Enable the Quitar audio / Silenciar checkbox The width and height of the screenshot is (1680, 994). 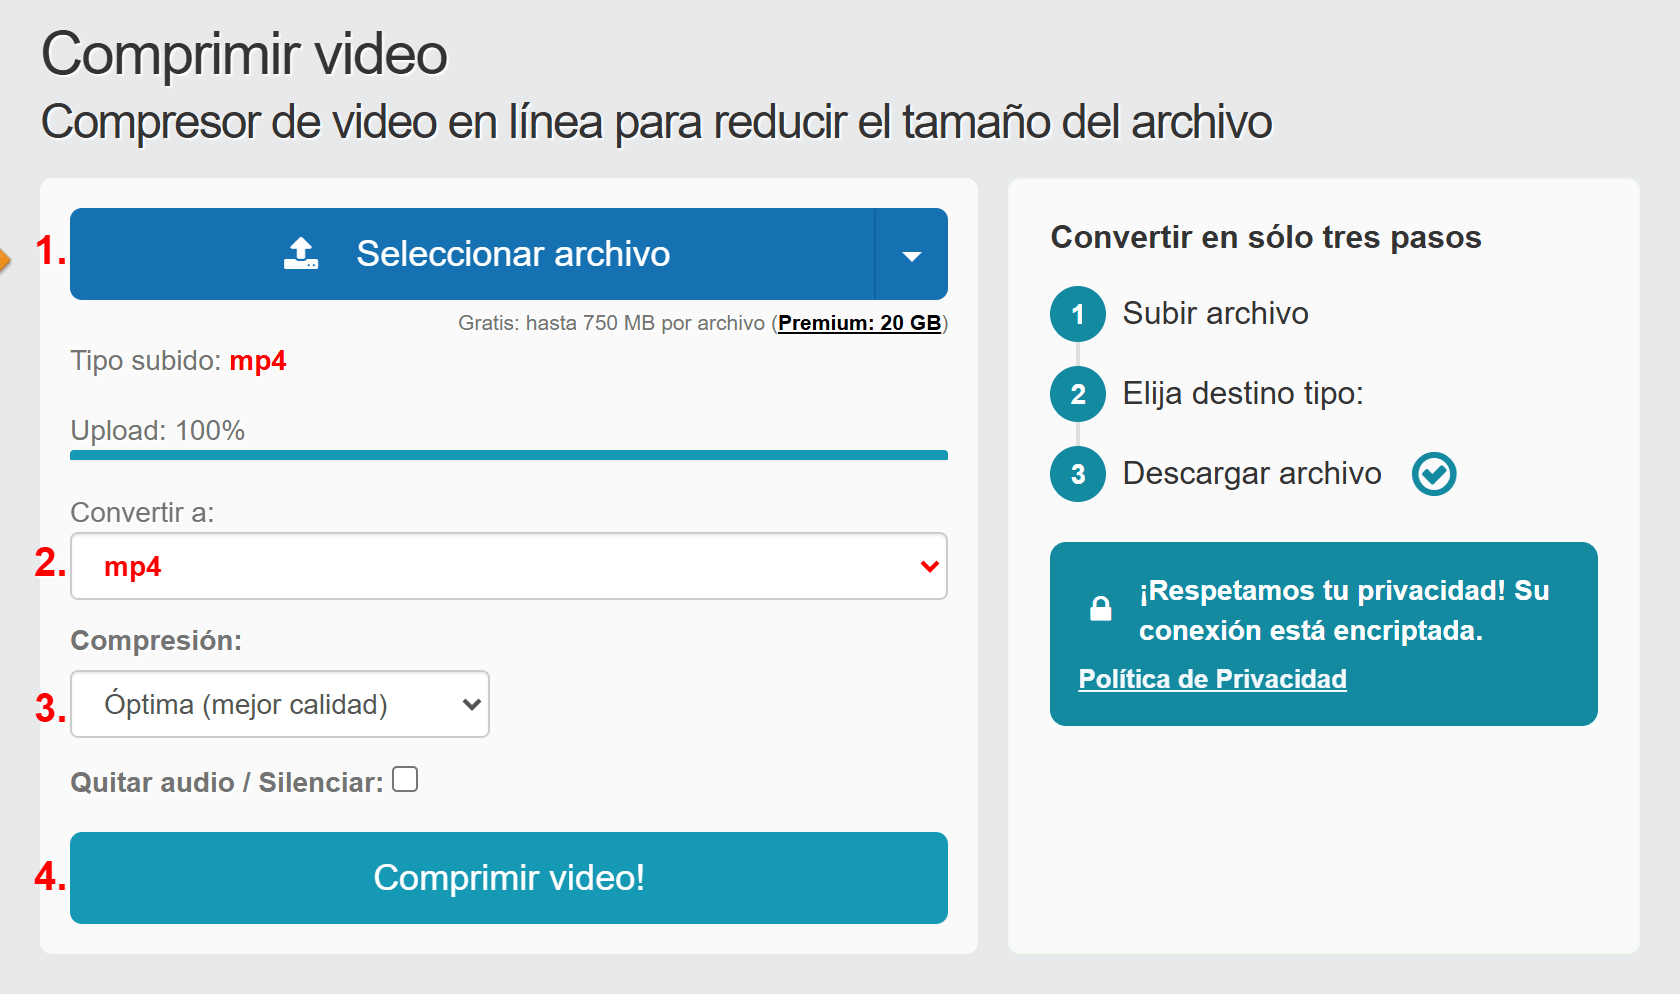pos(405,779)
